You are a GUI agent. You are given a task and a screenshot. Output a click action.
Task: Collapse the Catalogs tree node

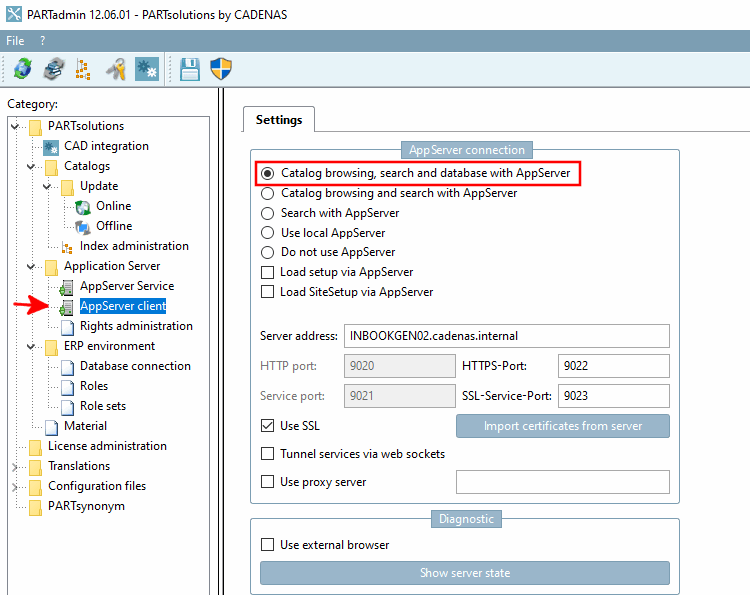(31, 166)
